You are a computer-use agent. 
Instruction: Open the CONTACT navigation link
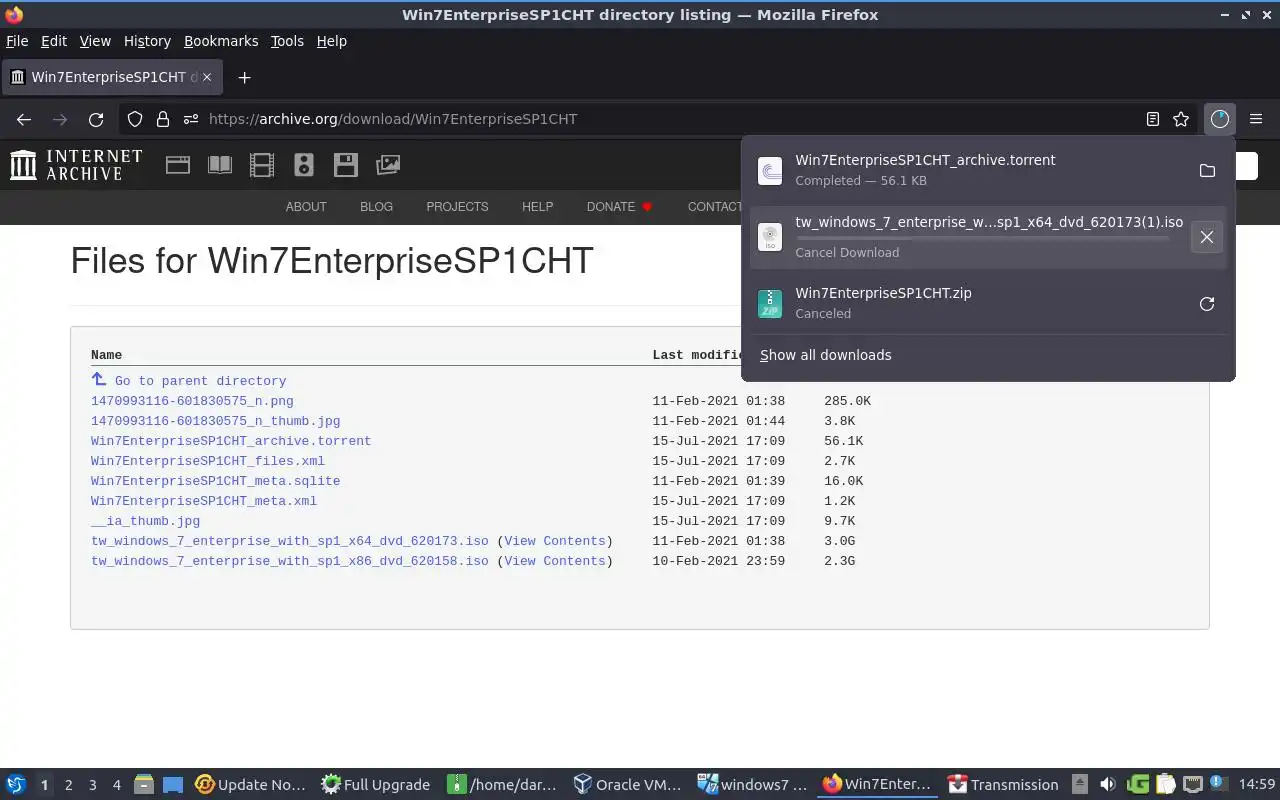(714, 207)
